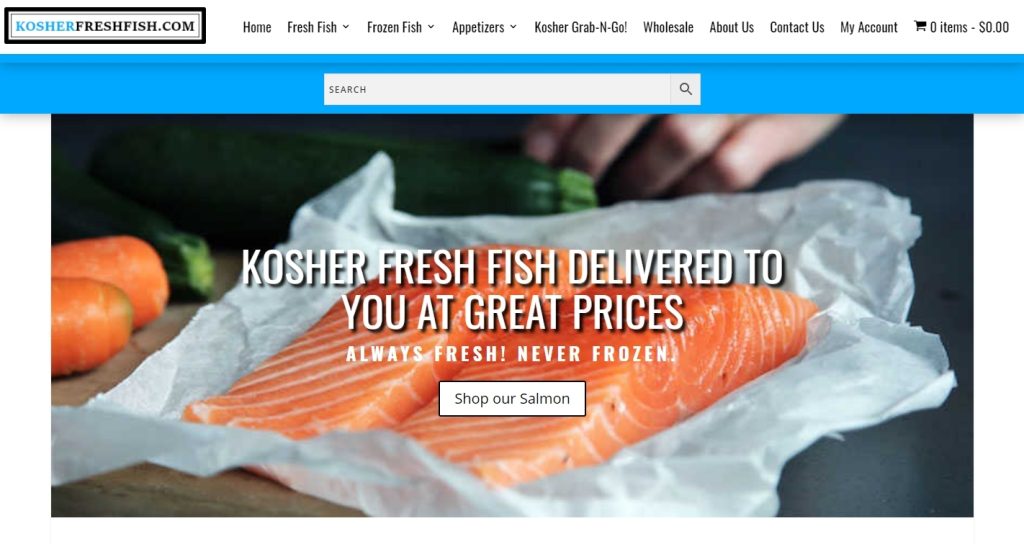Click the Kosher Fresh Fish Delivered headline
This screenshot has width=1024, height=544.
pos(513,289)
